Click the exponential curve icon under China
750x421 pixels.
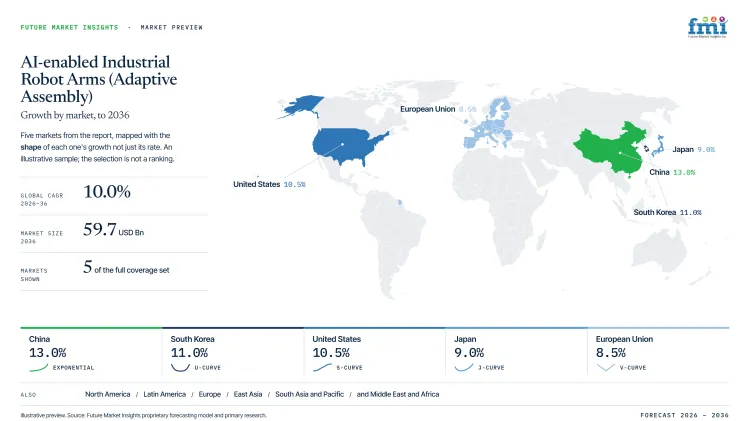tap(39, 367)
